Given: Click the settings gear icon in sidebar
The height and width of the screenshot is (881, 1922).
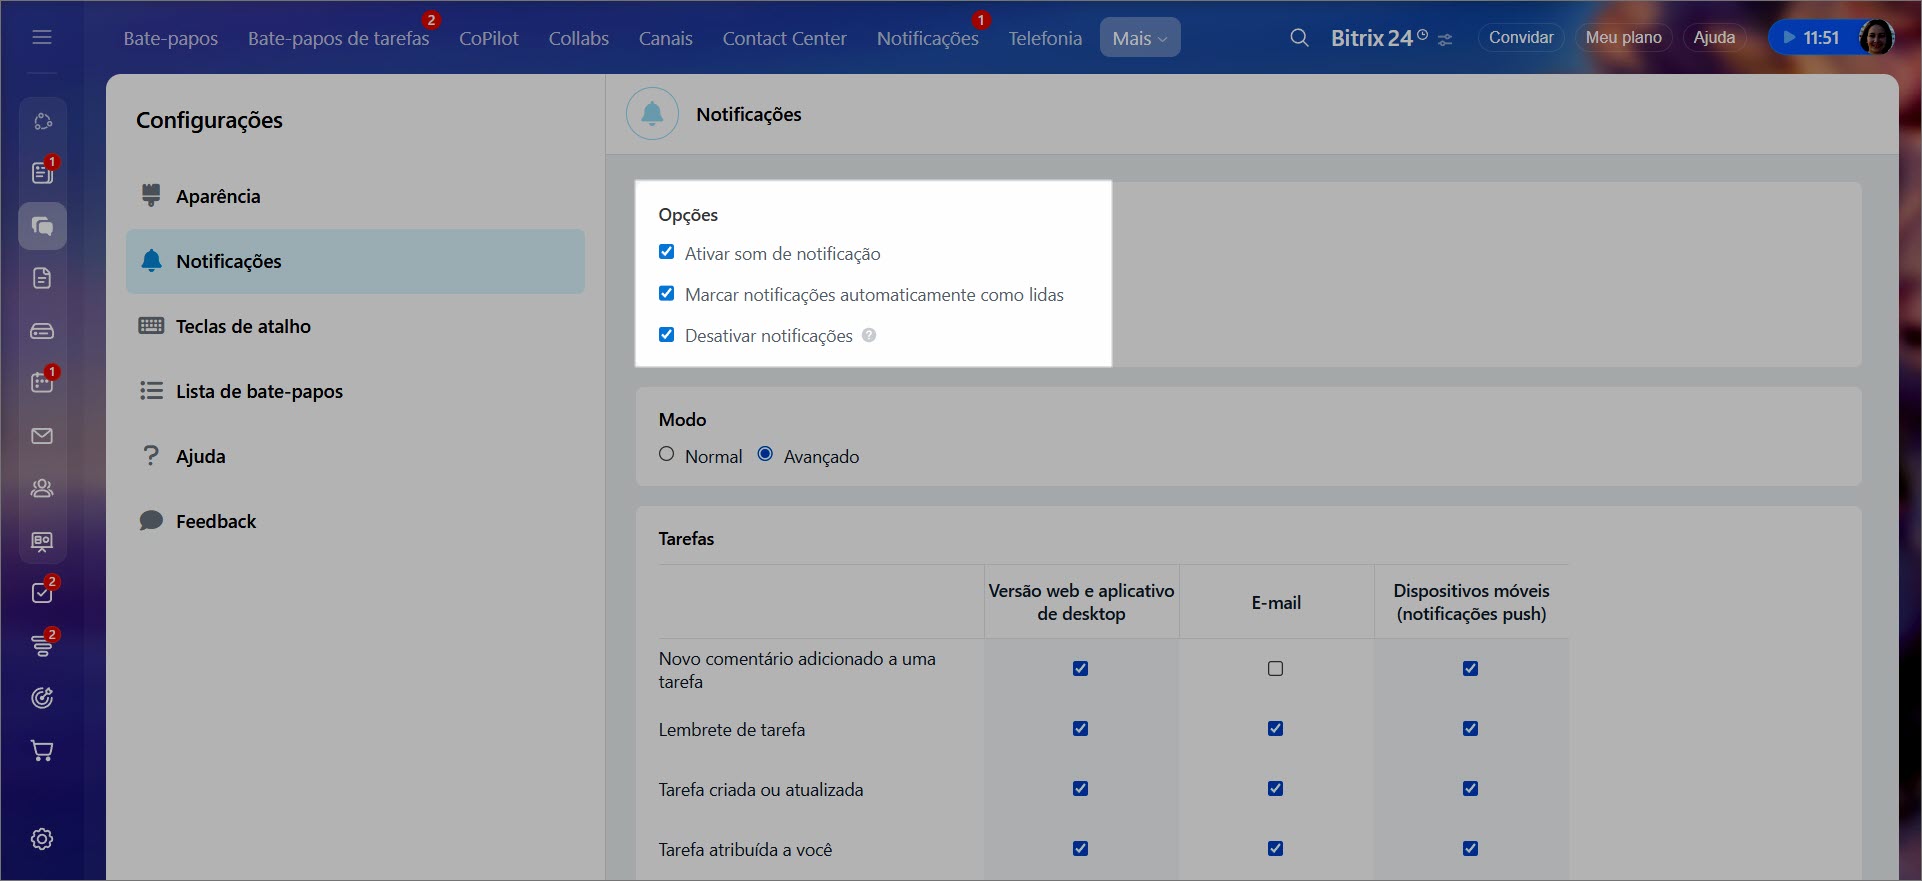Looking at the screenshot, I should (42, 839).
